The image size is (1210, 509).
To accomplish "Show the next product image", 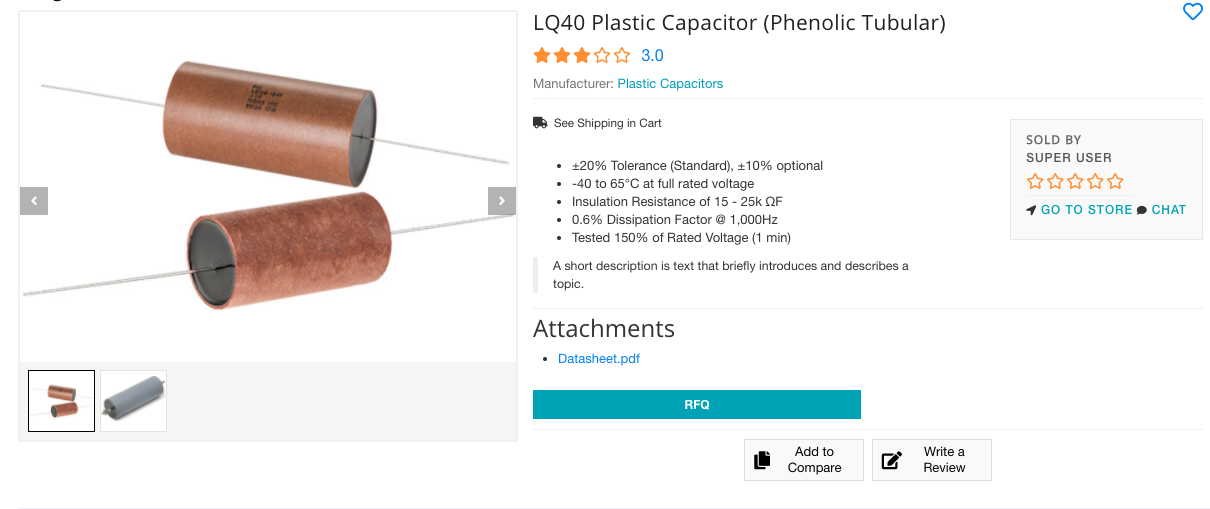I will 501,201.
